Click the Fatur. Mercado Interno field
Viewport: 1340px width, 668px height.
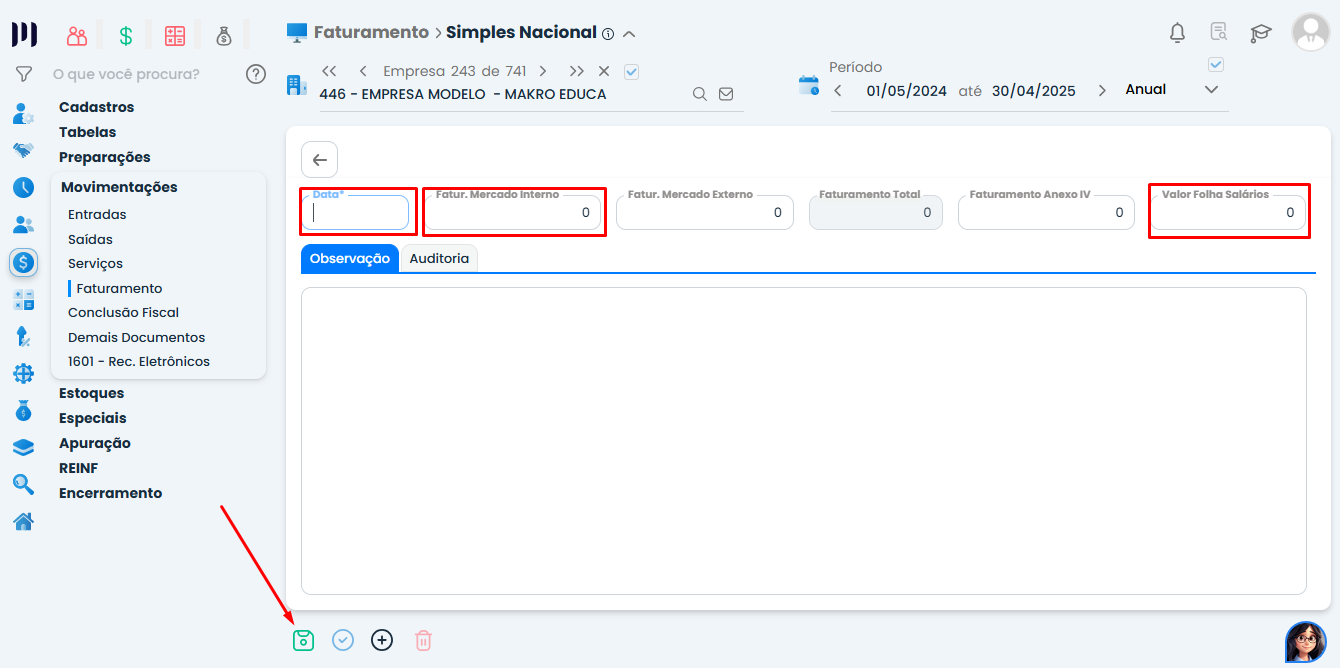pos(512,212)
